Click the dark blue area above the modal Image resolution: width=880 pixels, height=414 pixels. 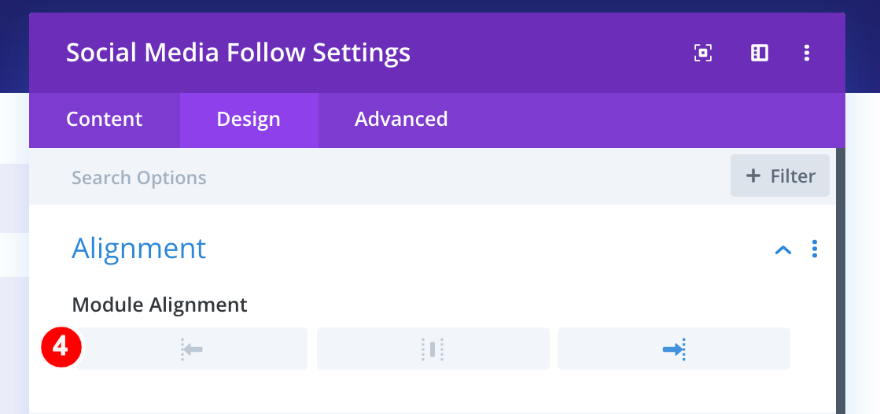pos(440,6)
